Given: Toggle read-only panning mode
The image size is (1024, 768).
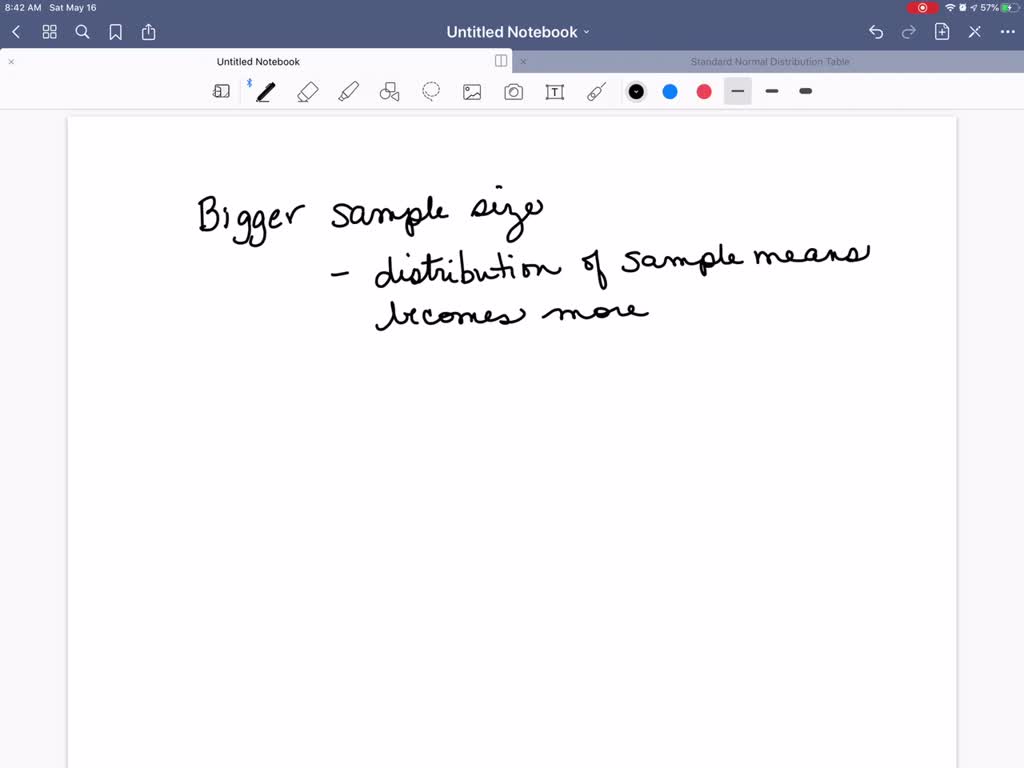Looking at the screenshot, I should pyautogui.click(x=221, y=91).
